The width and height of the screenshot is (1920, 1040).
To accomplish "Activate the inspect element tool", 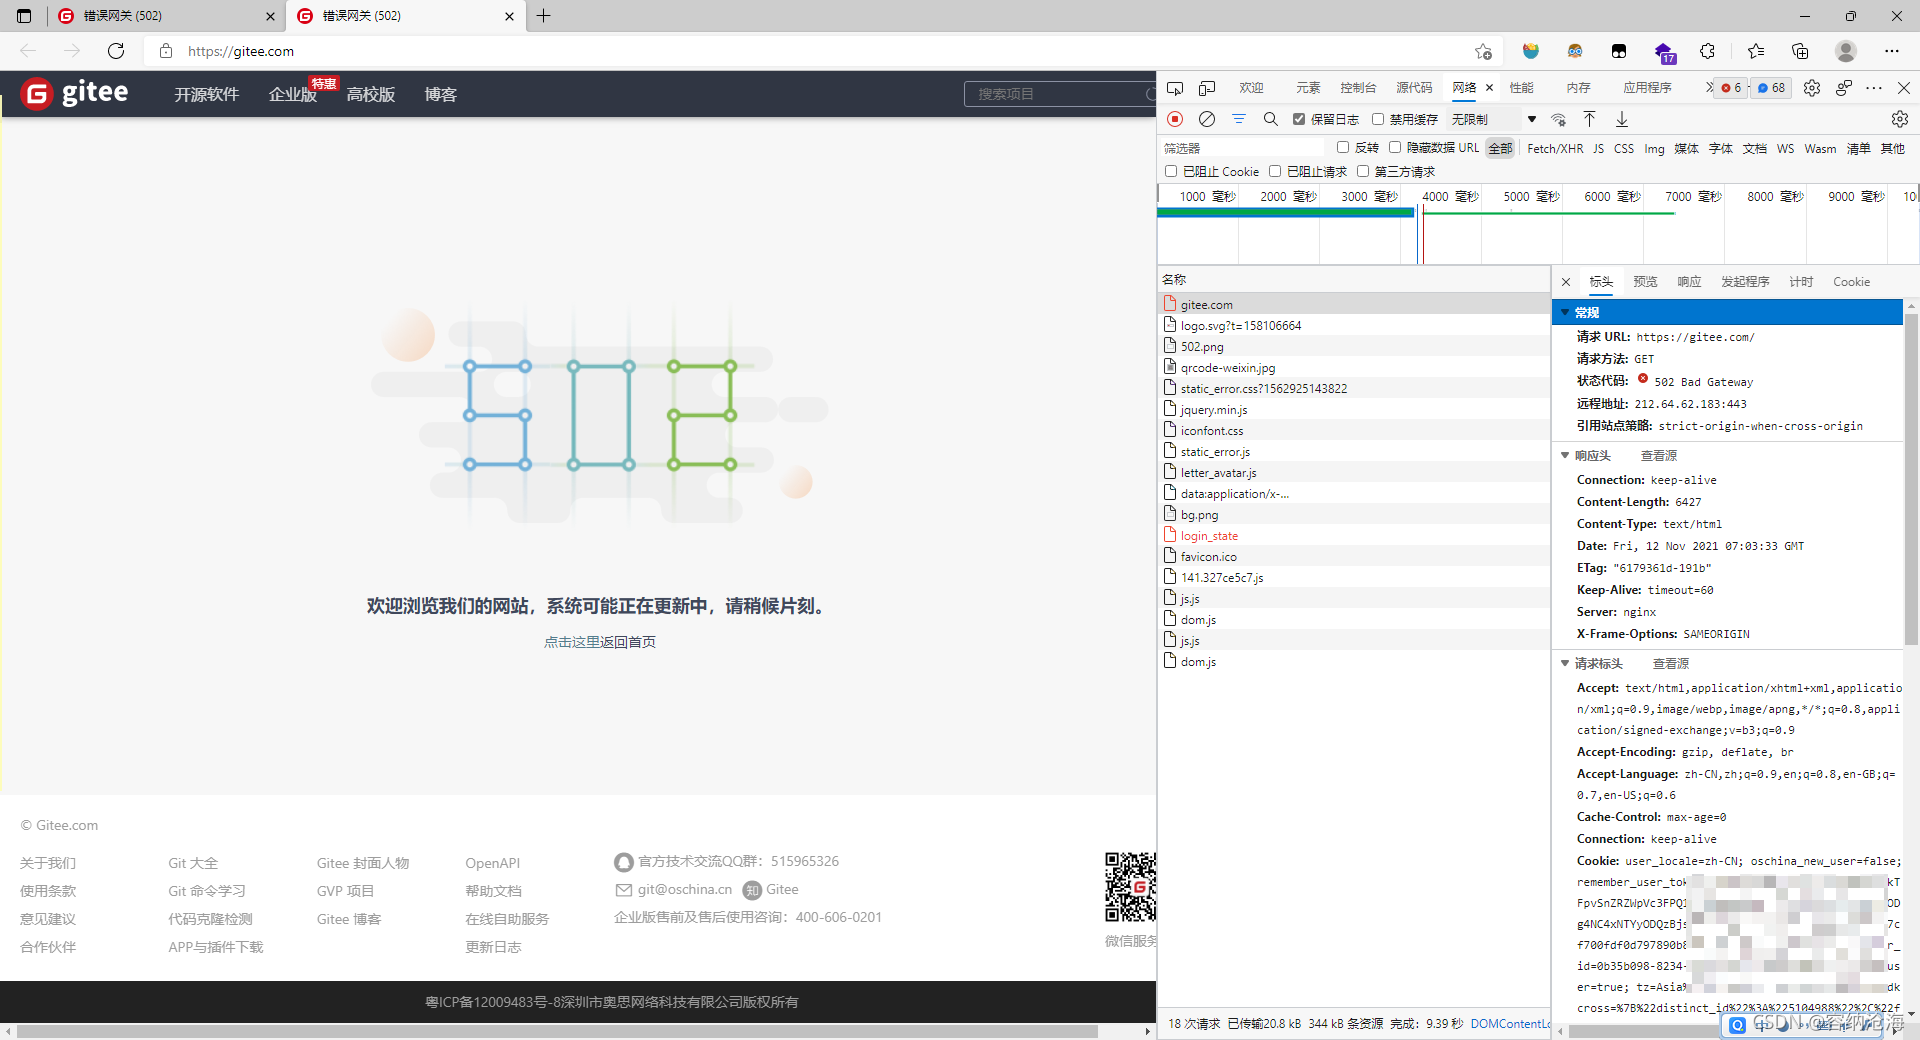I will pos(1175,88).
